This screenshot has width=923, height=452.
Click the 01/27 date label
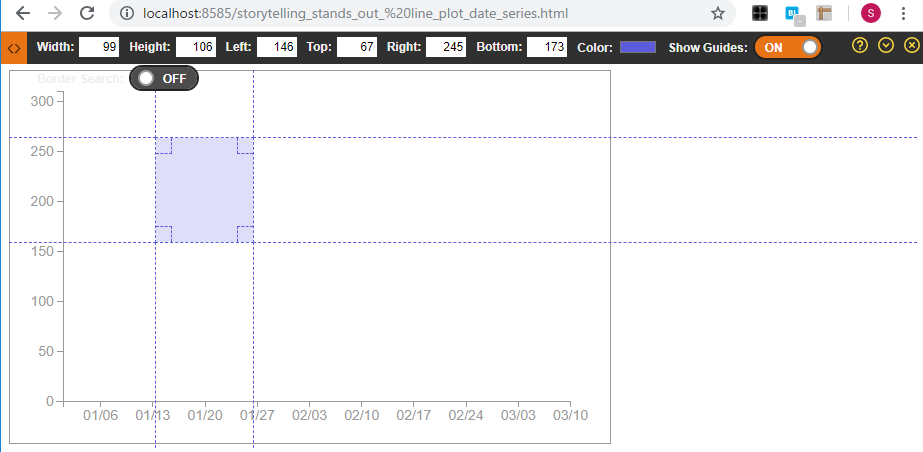257,416
